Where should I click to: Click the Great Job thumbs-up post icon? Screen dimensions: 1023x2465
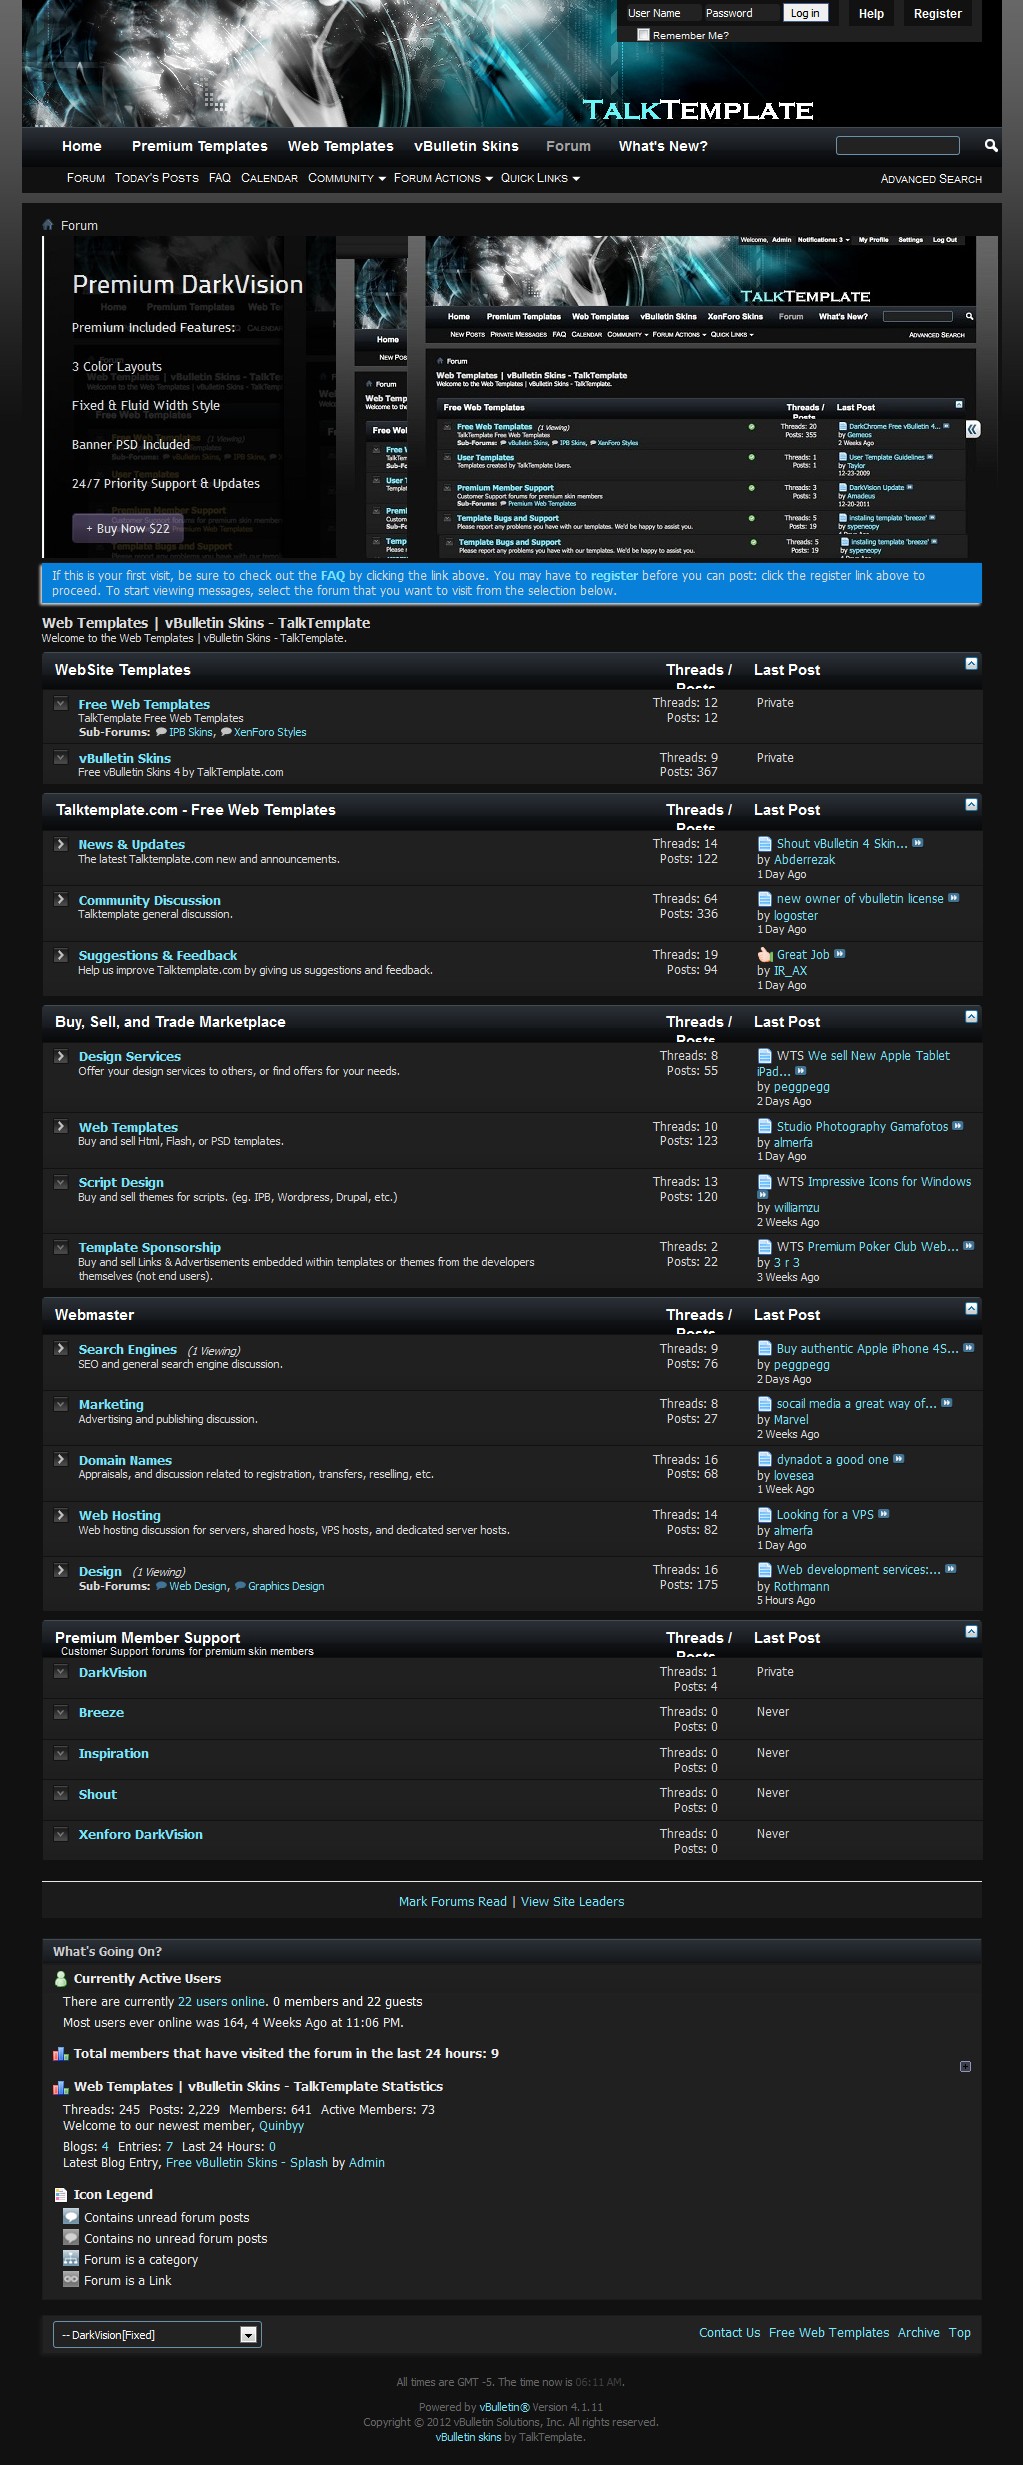coord(765,955)
